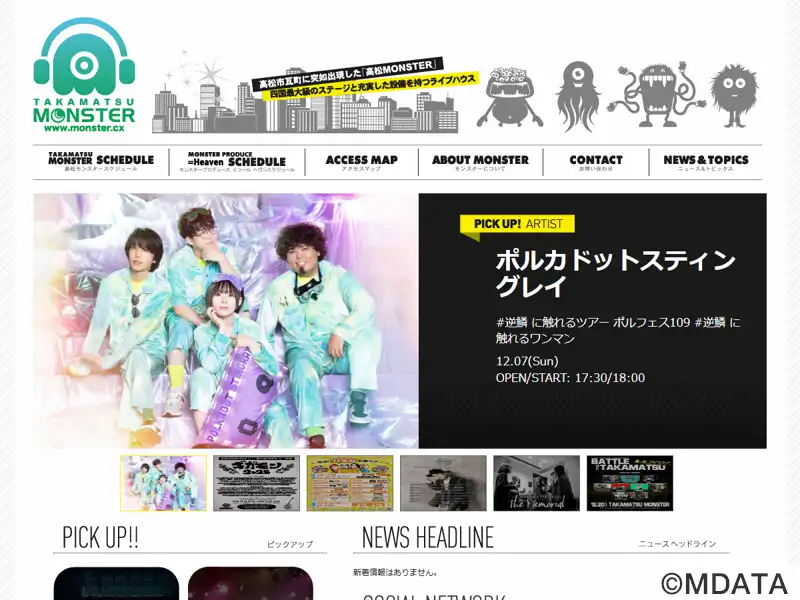Open Takamatsu Monster Schedule menu
This screenshot has height=600, width=800.
[101, 162]
